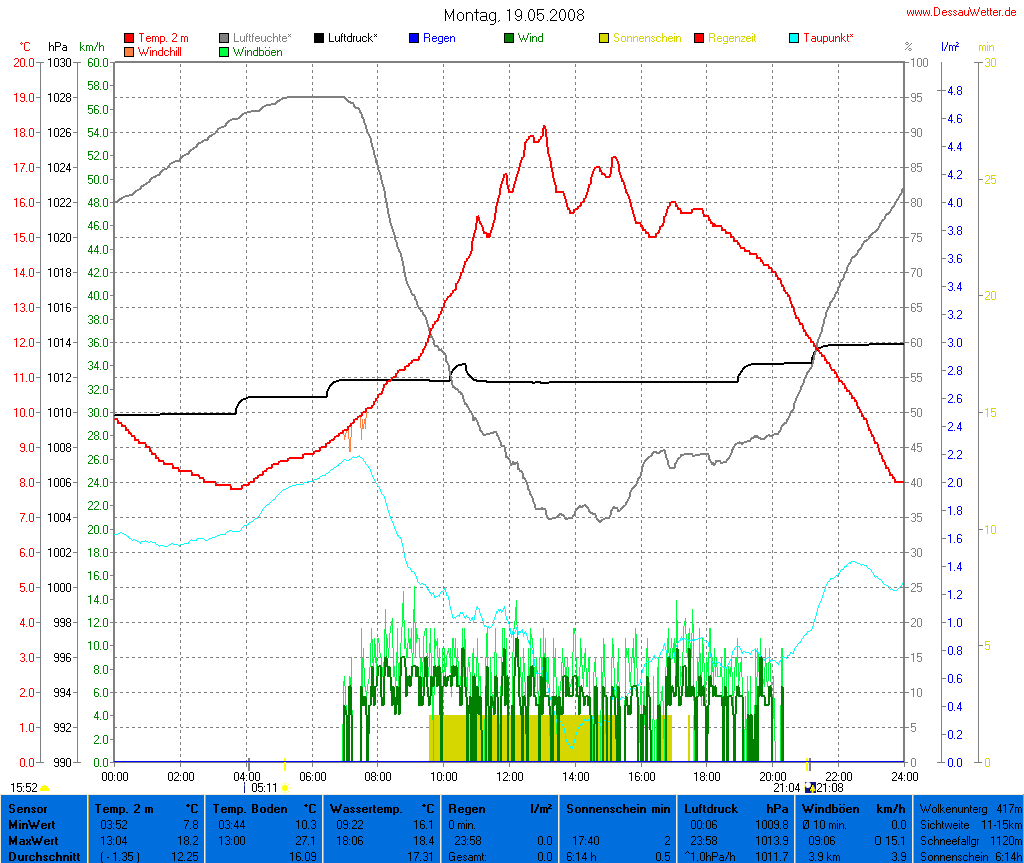Screen dimensions: 1024x863
Task: Click the dark green Wind legend square
Action: point(509,38)
